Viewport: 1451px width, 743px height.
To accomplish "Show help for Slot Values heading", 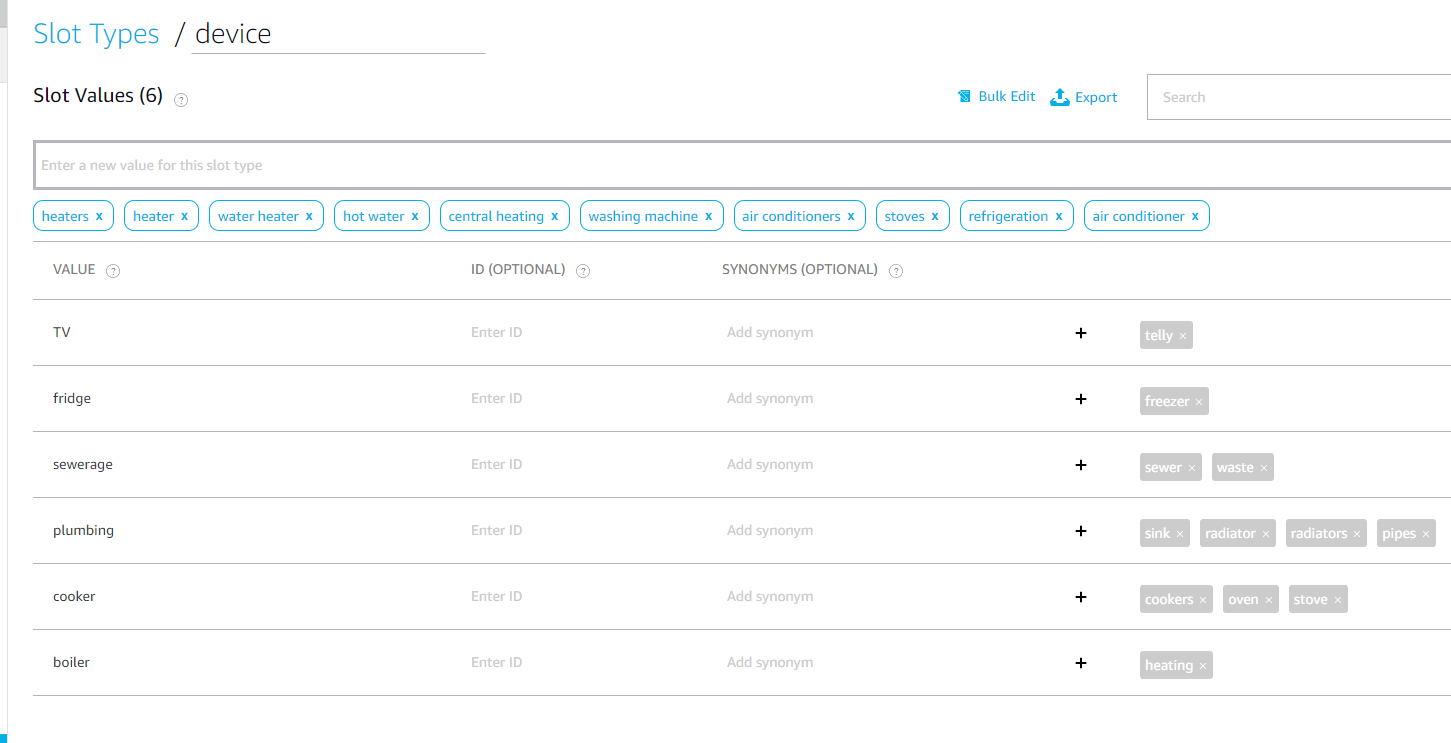I will (181, 99).
